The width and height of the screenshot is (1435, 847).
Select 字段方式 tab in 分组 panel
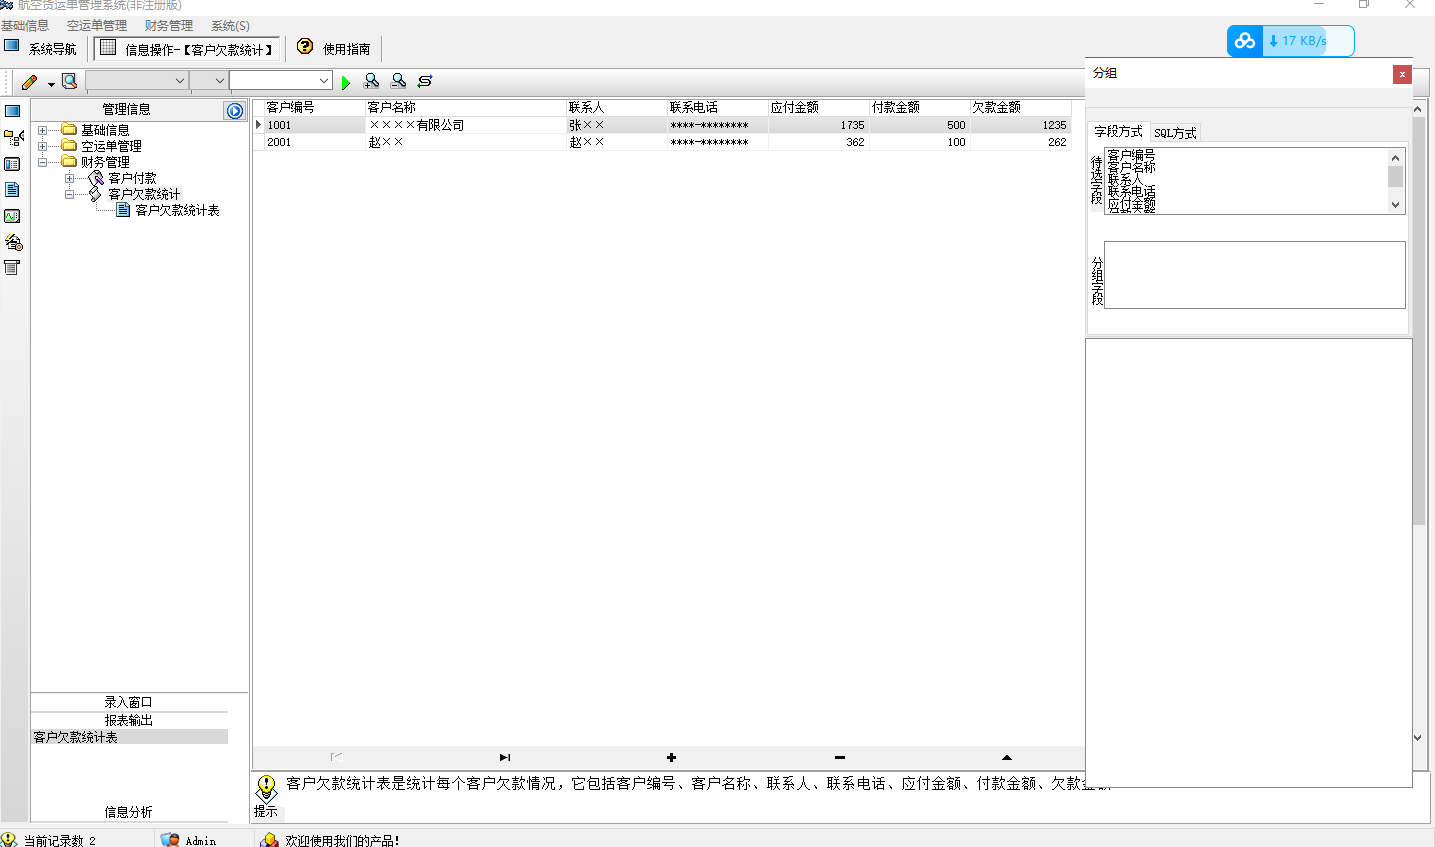click(1118, 132)
